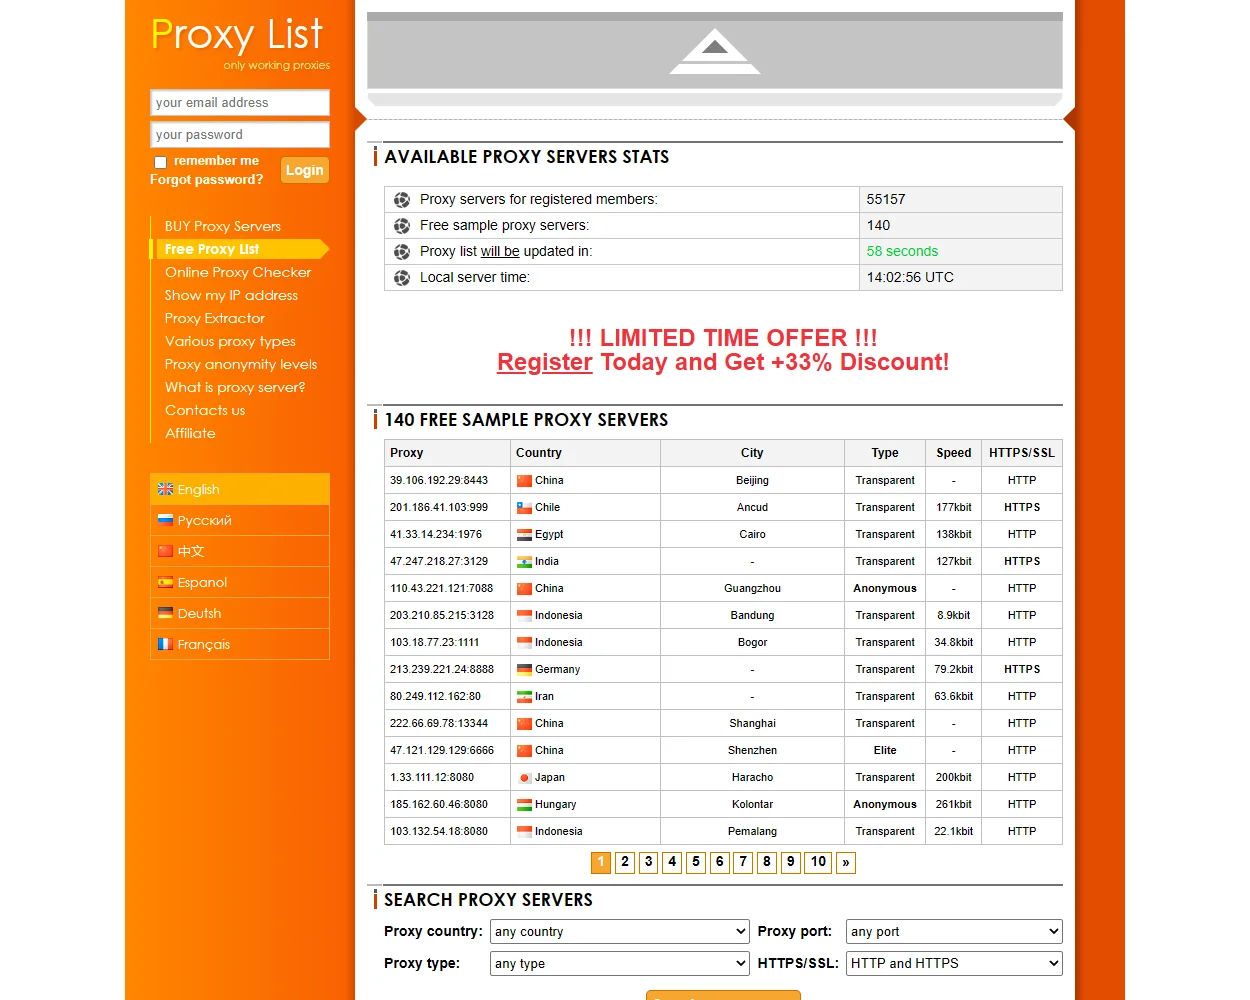Image resolution: width=1250 pixels, height=1000 pixels.
Task: Click the globe icon beside free sample servers
Action: [x=402, y=226]
